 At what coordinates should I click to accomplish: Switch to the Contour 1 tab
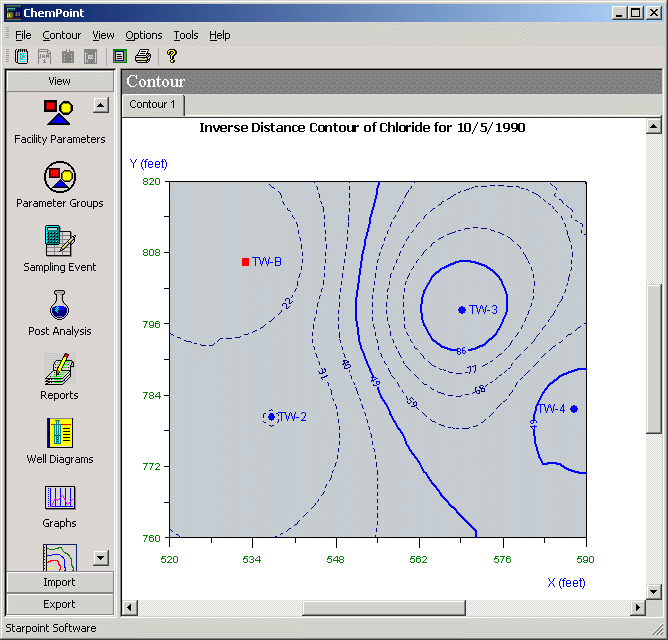click(152, 105)
